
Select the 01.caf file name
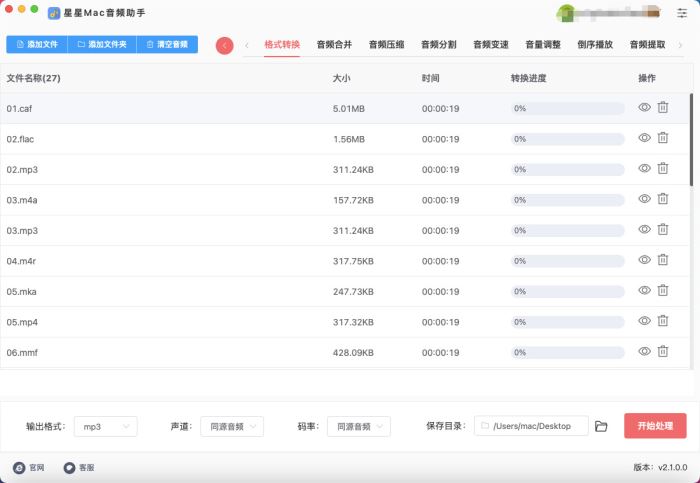pyautogui.click(x=19, y=108)
